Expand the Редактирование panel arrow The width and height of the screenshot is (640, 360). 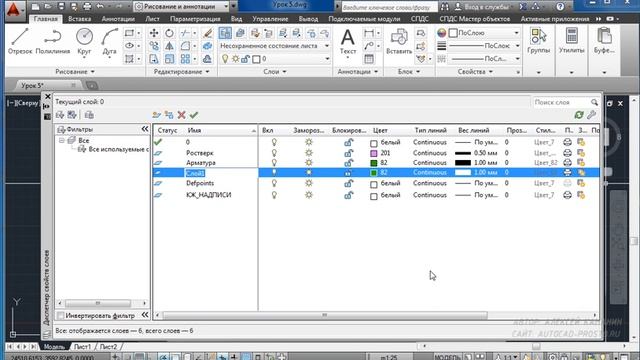coord(207,72)
